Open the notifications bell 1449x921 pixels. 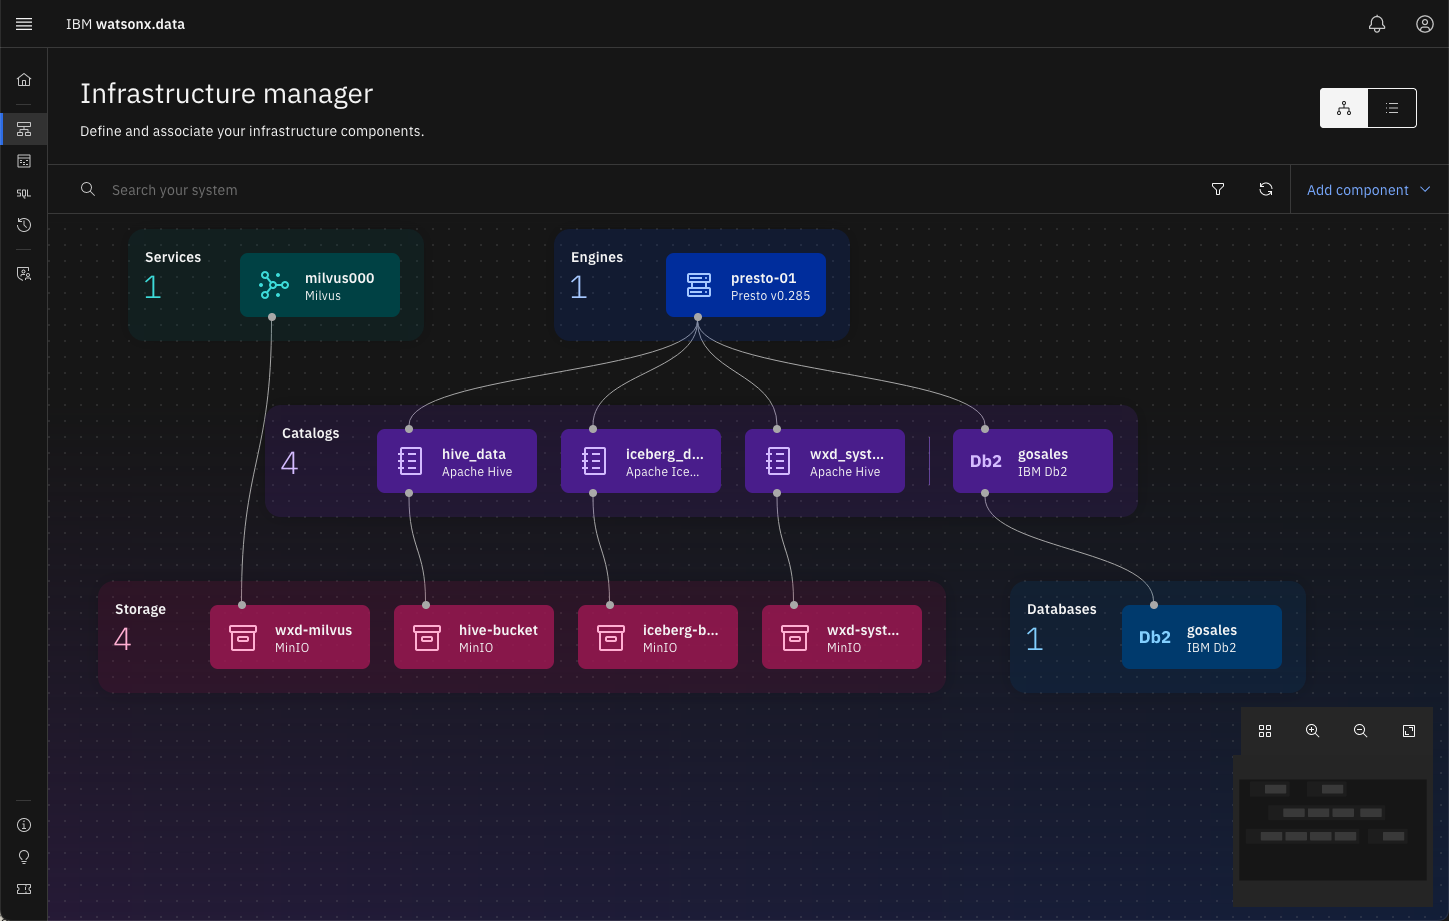(x=1377, y=24)
